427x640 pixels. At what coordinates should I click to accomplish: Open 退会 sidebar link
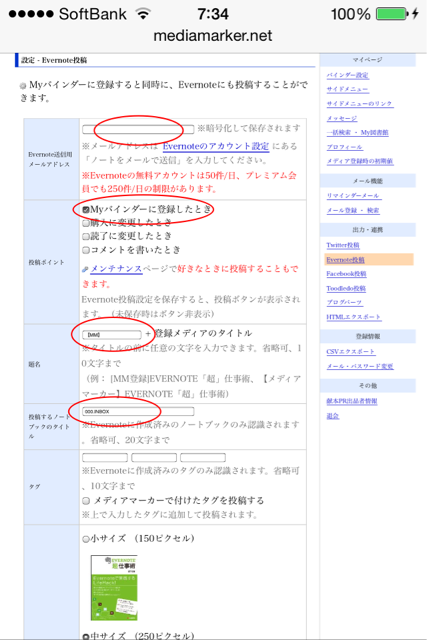point(333,416)
